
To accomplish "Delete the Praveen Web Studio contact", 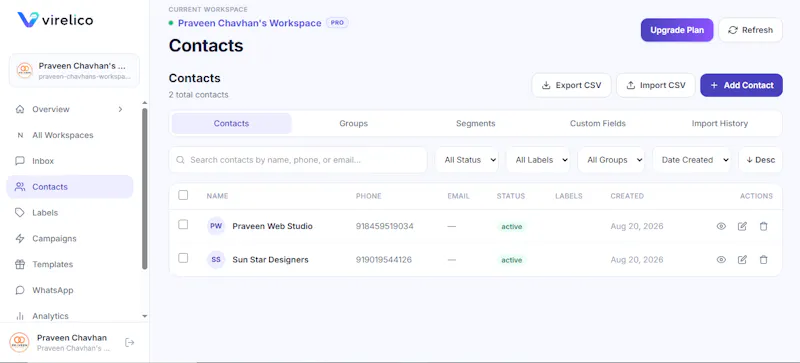I will point(763,226).
